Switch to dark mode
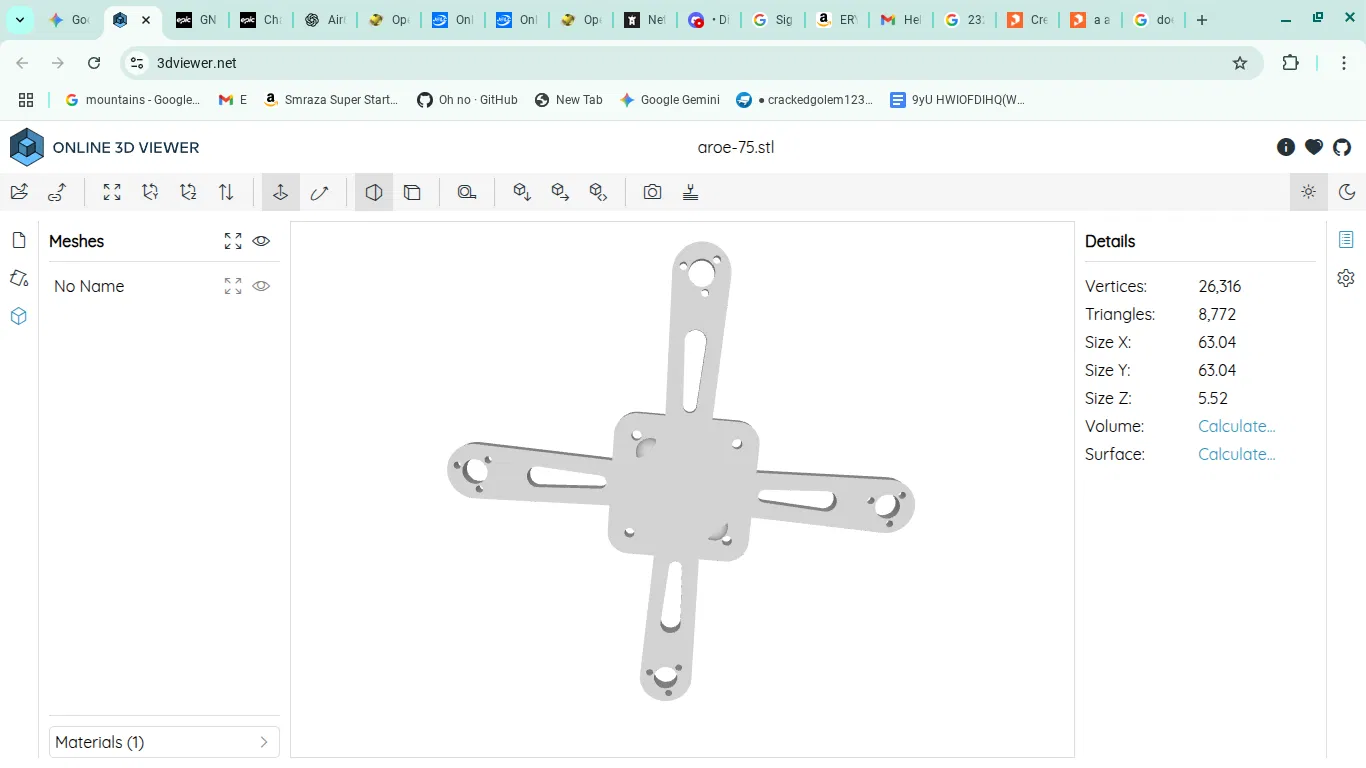This screenshot has height=768, width=1366. tap(1347, 192)
